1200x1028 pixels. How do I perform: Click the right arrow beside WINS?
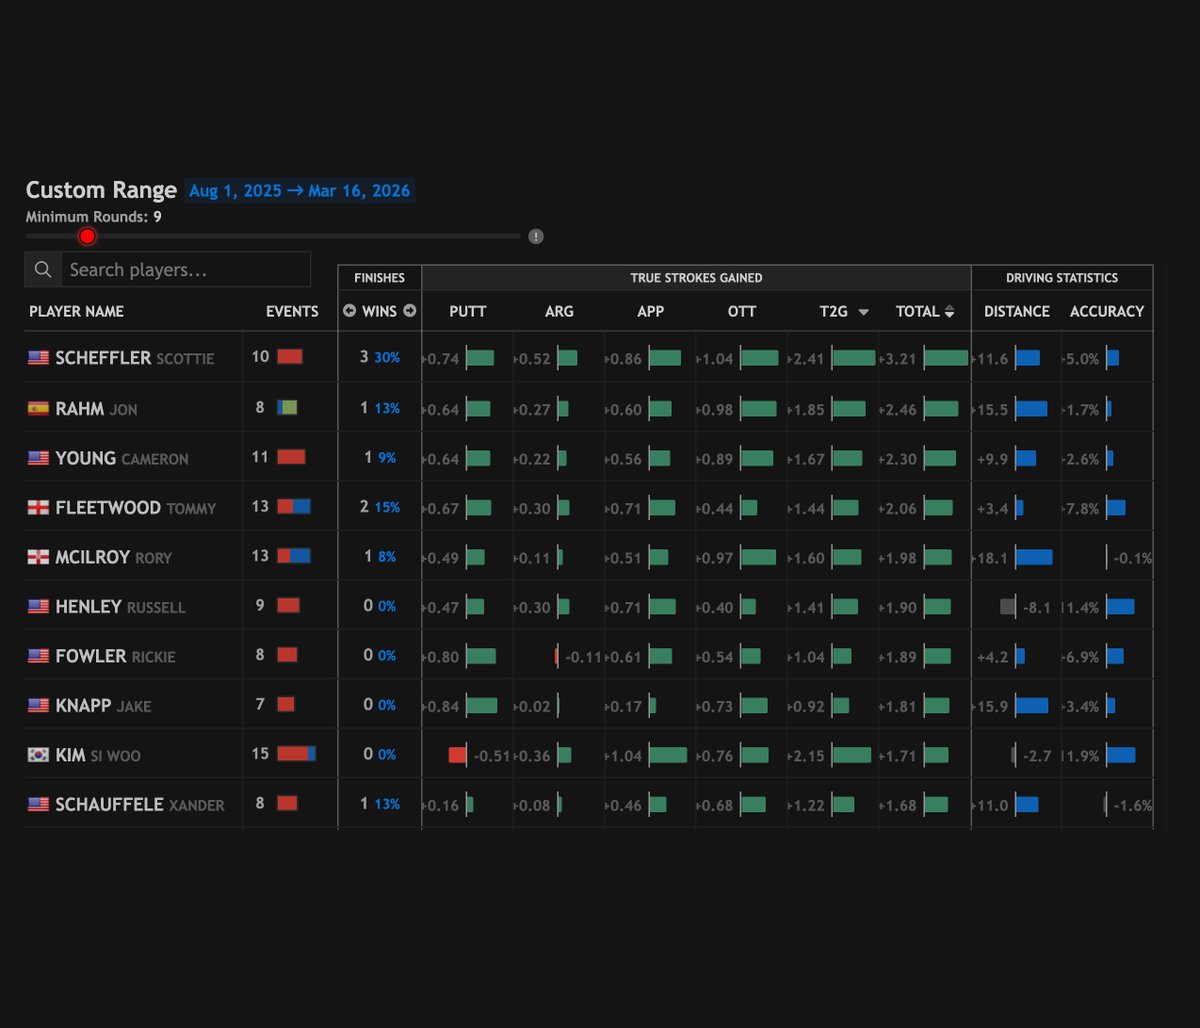pos(410,311)
